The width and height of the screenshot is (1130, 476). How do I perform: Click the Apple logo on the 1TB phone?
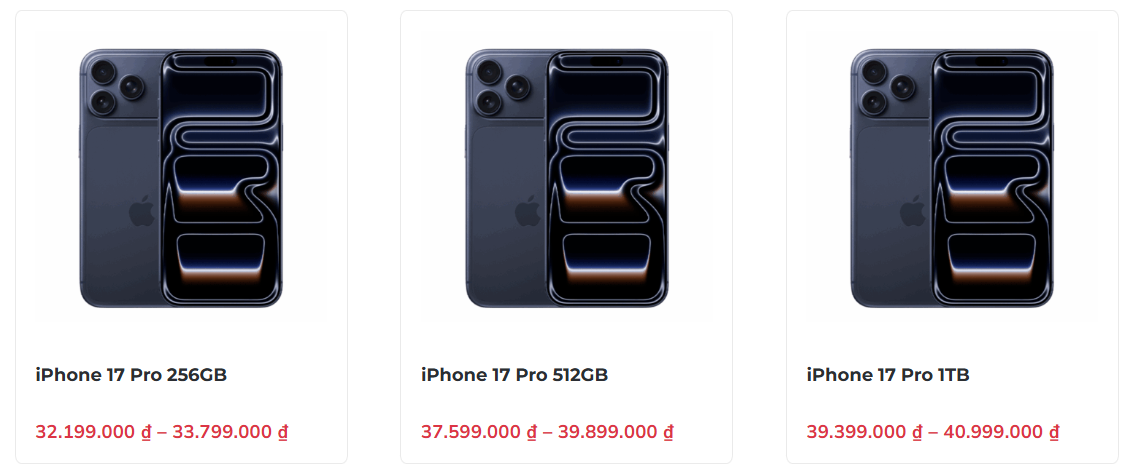912,211
